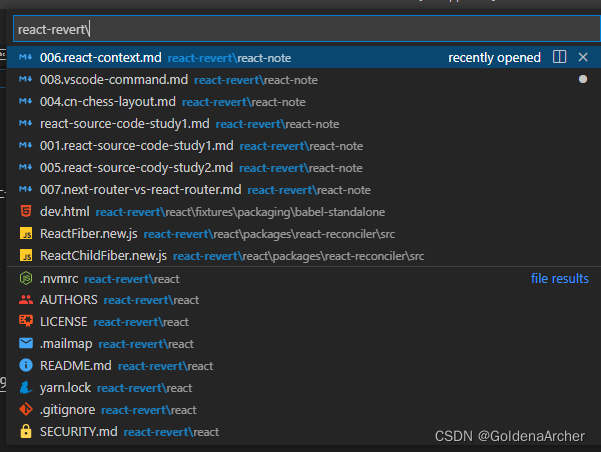Open 008.vscode-command.md file
The height and width of the screenshot is (452, 601).
(114, 80)
